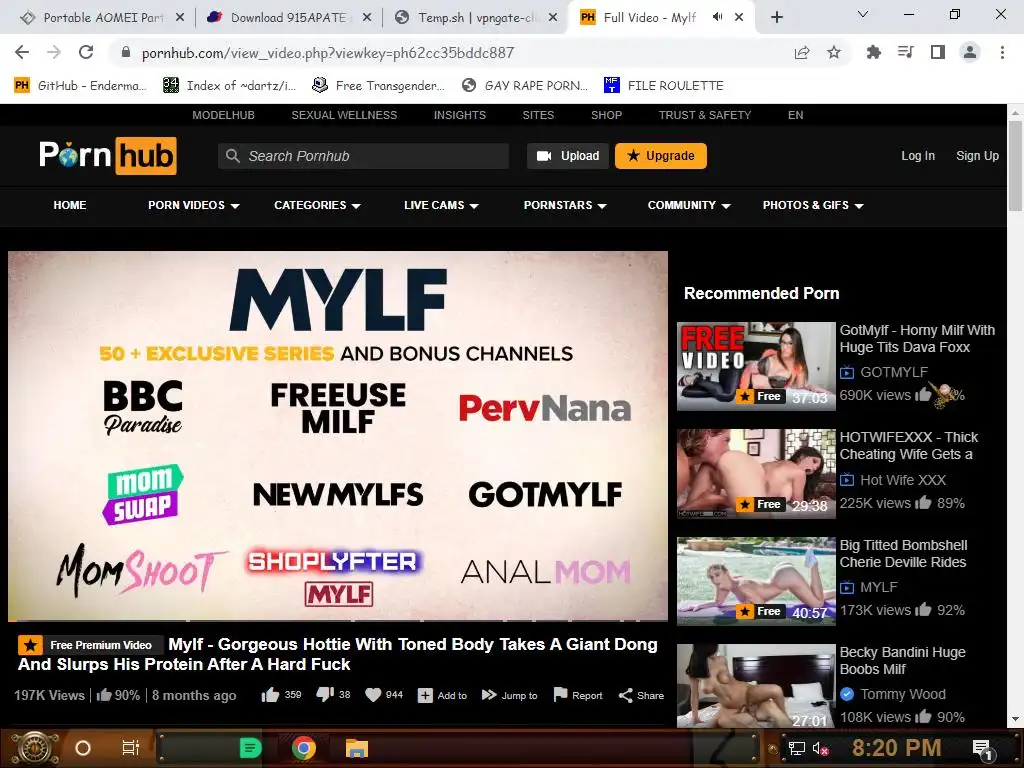Screen dimensions: 1024x768
Task: Open the Chrome three-dot menu
Action: 1002,52
